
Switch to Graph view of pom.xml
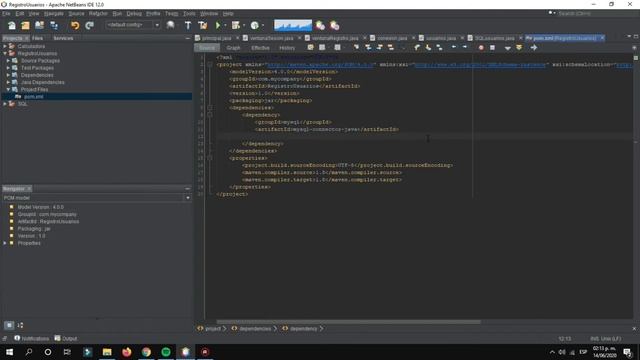233,48
